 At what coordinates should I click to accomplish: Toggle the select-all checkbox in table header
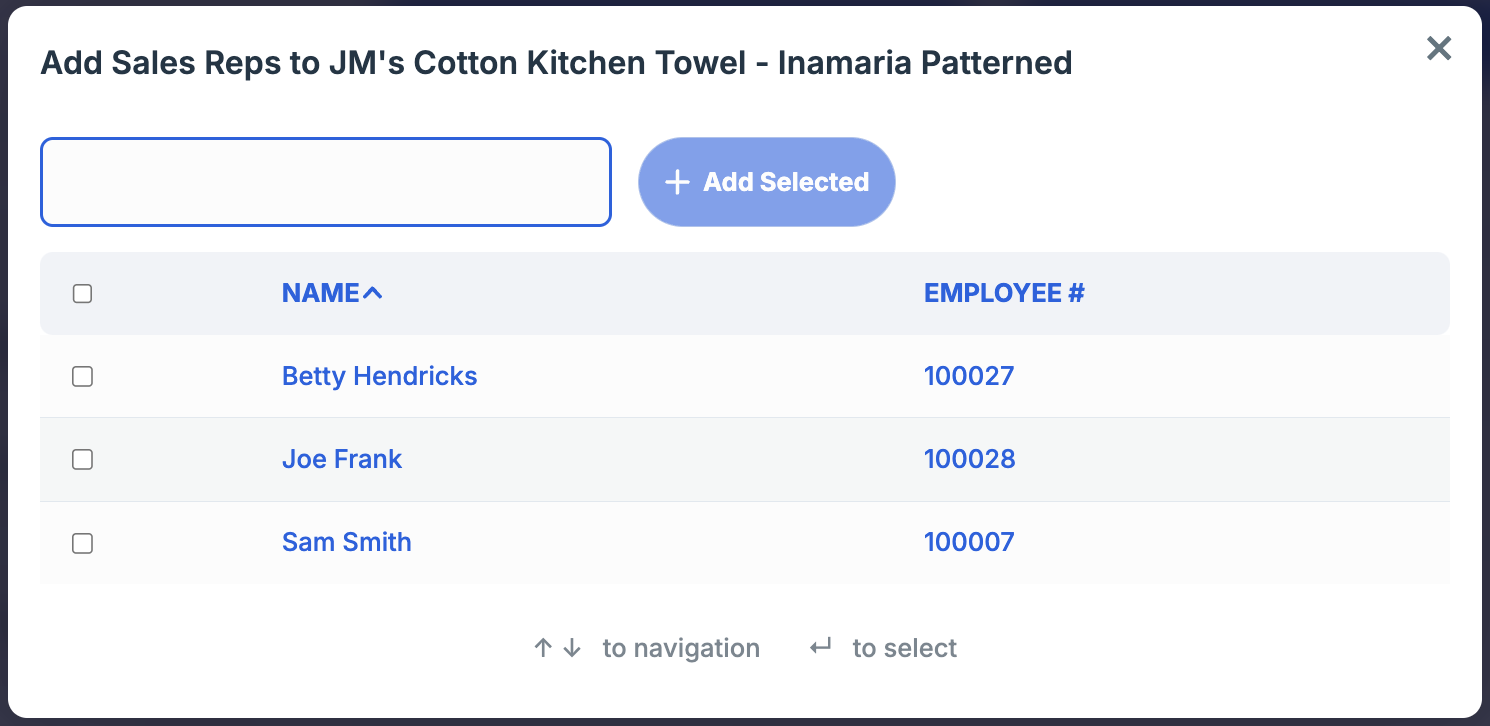pyautogui.click(x=83, y=293)
